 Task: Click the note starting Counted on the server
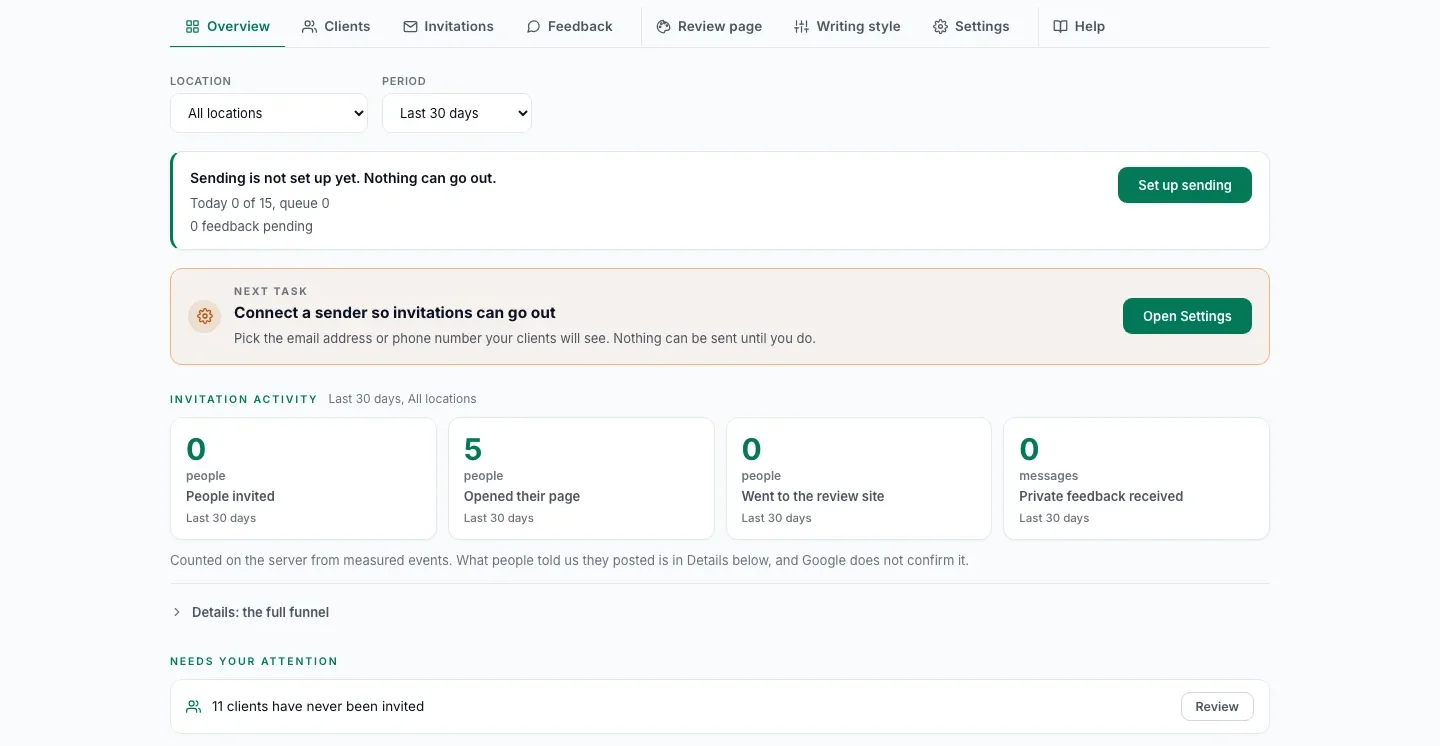click(569, 560)
